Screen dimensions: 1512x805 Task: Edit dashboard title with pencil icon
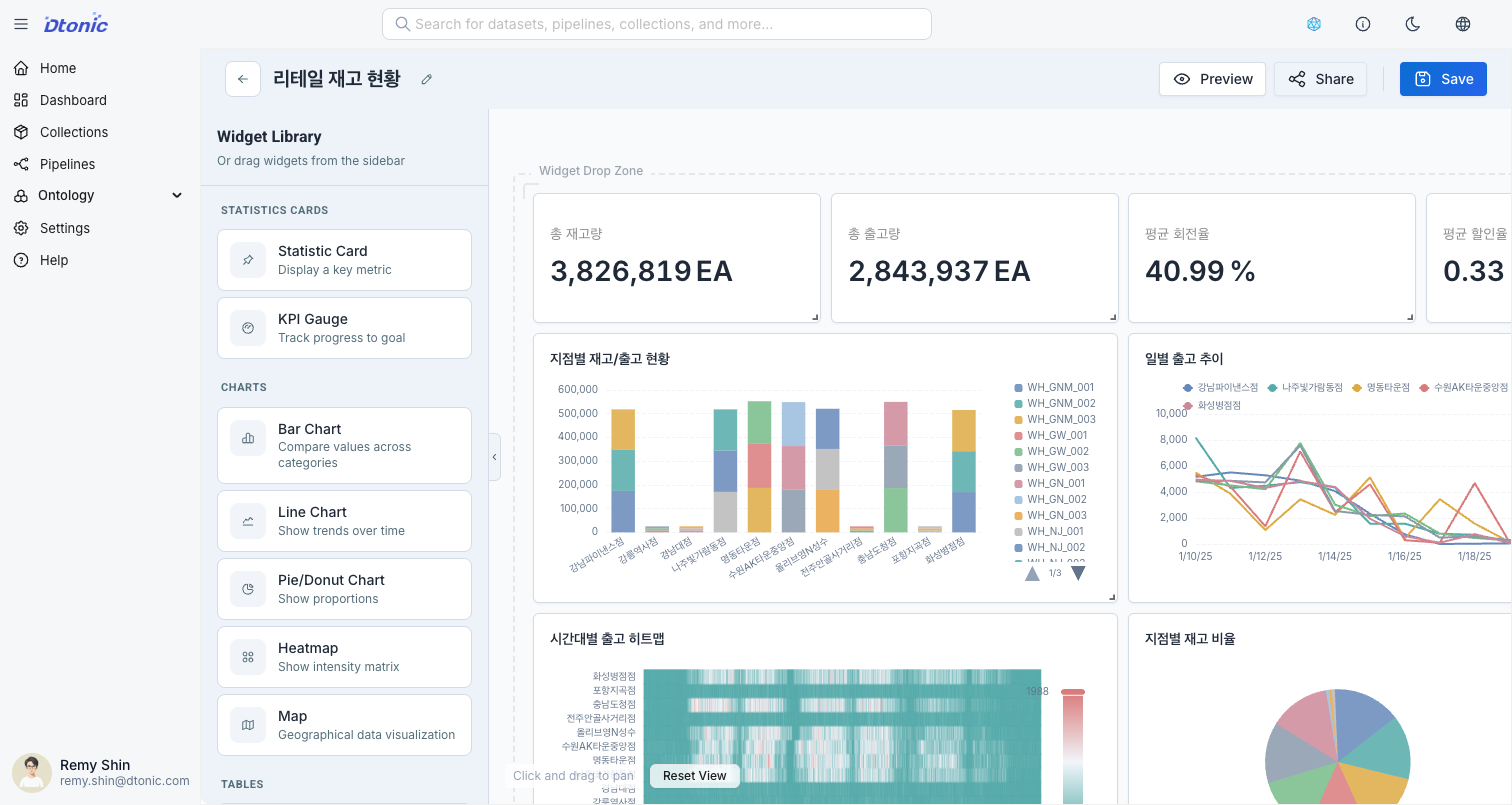click(x=427, y=79)
